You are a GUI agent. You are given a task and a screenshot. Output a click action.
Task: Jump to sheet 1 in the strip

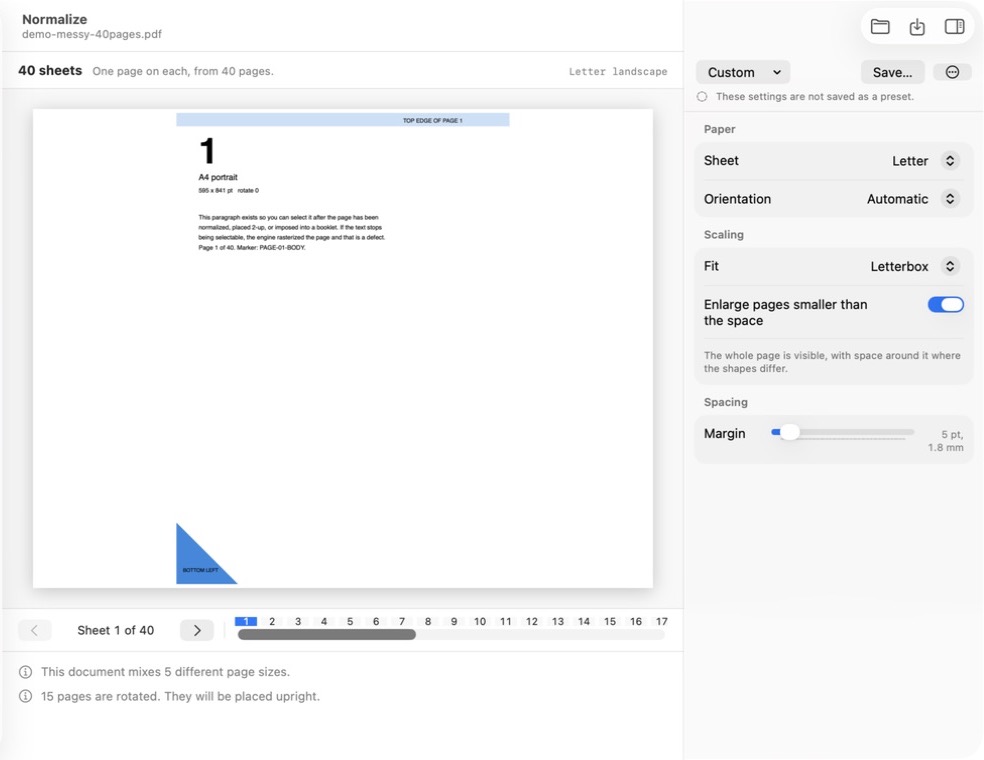point(246,621)
